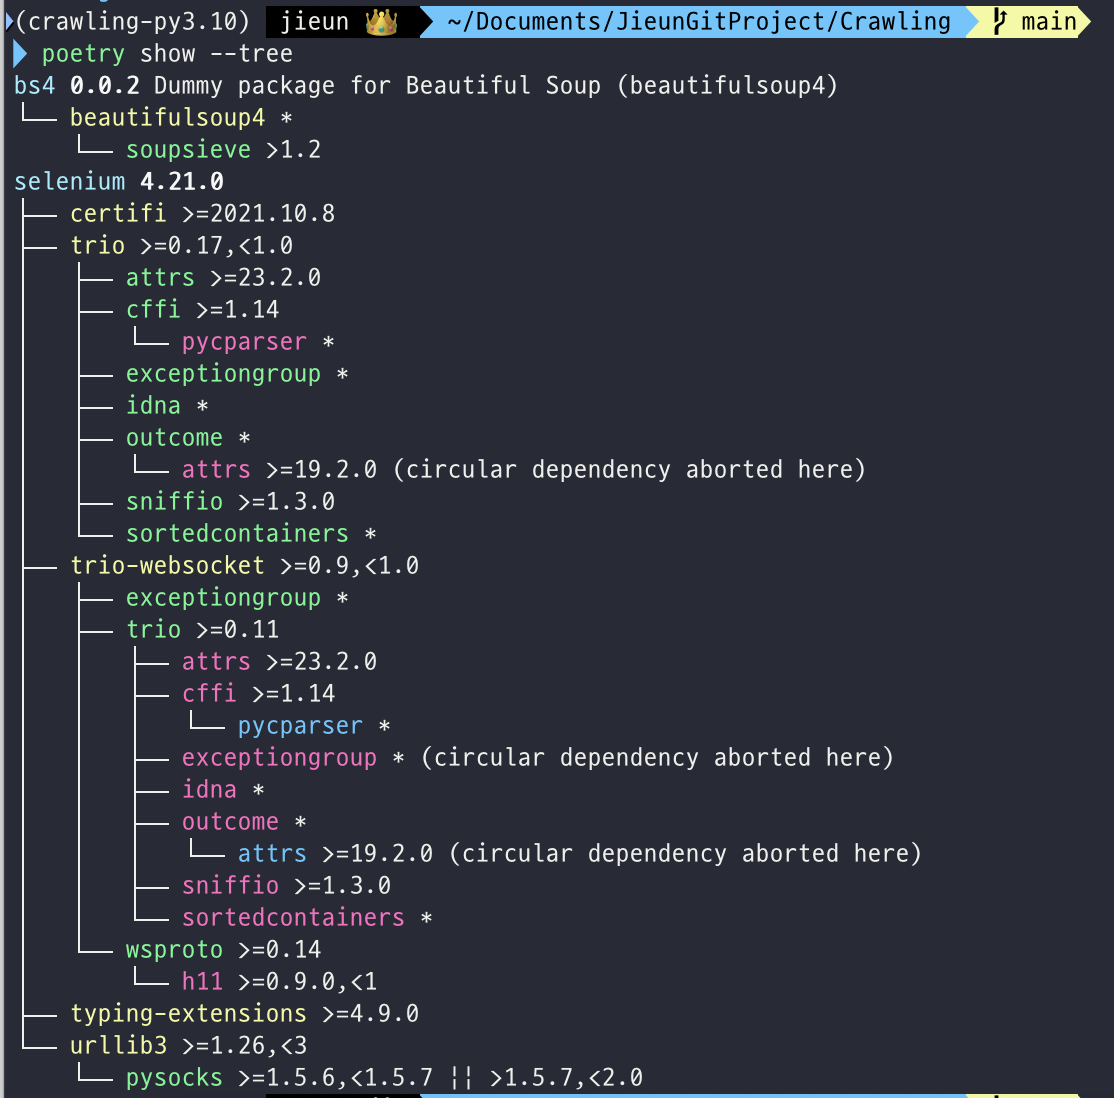Click the ~/Documents/JieunGitProject/Crawling path segment

699,21
